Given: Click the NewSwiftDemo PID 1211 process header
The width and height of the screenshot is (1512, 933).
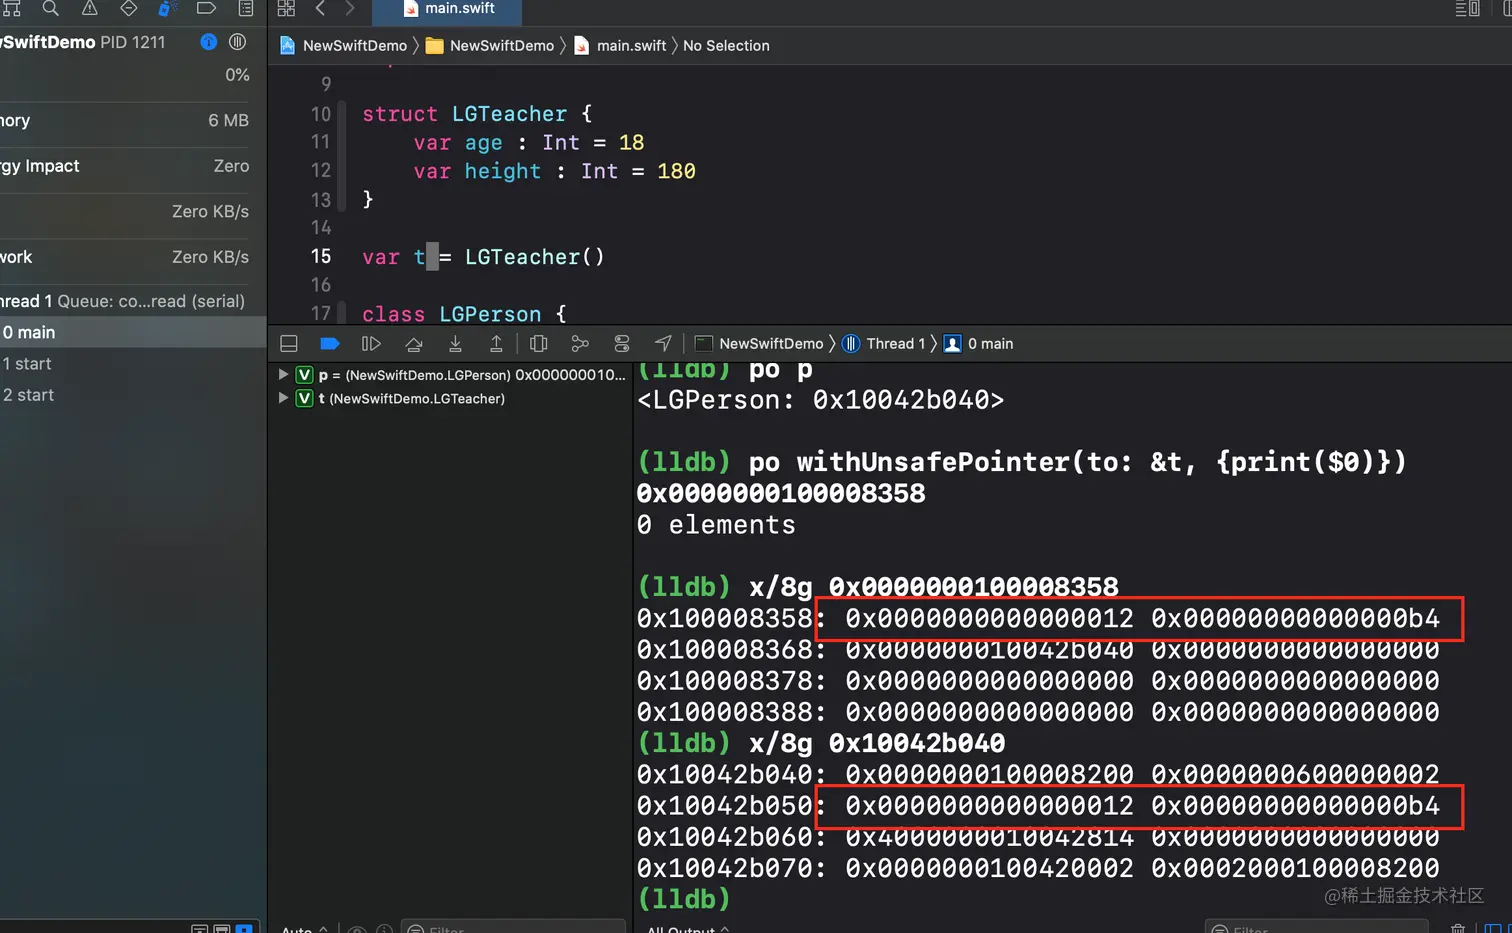Looking at the screenshot, I should click(x=82, y=42).
